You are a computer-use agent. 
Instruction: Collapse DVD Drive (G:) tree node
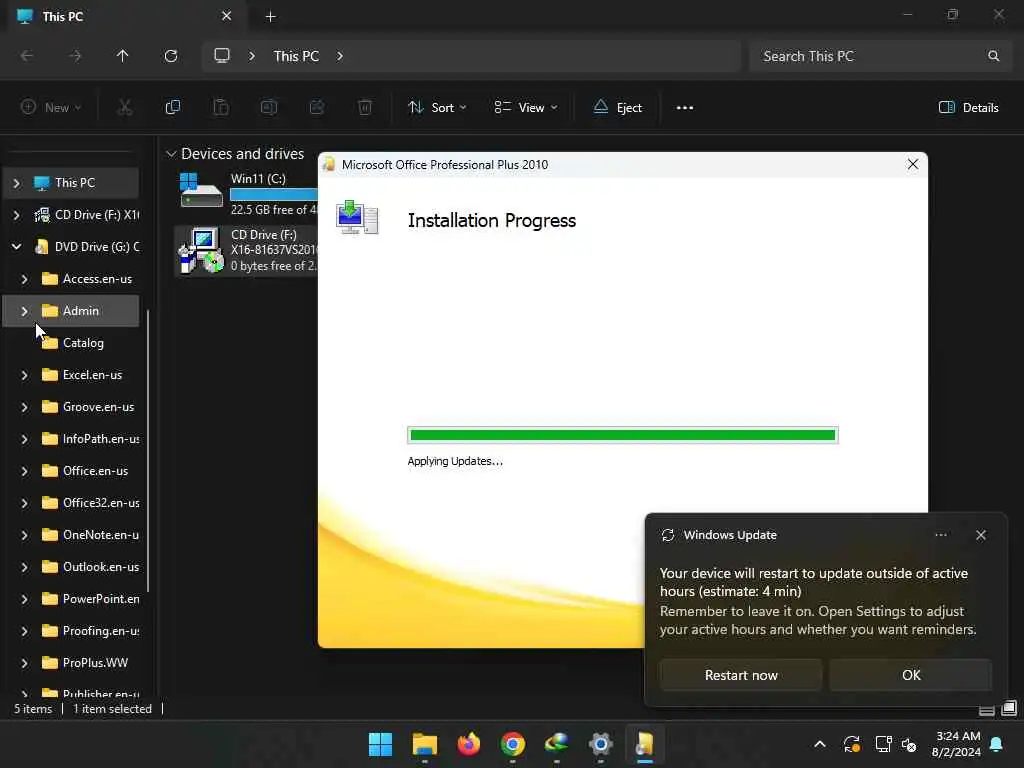16,247
